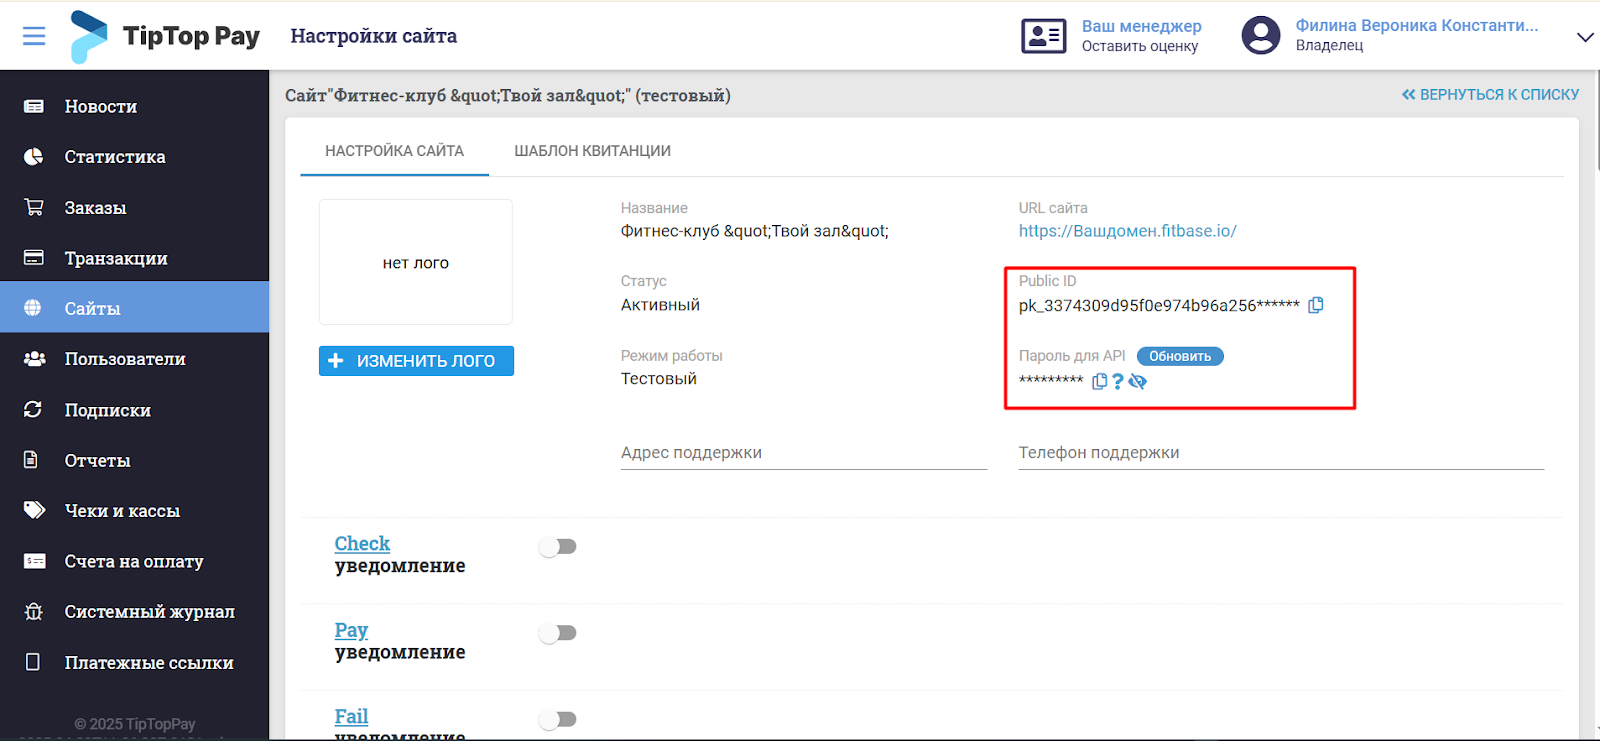Toggle API password visibility eye icon
The height and width of the screenshot is (741, 1600).
[1137, 381]
